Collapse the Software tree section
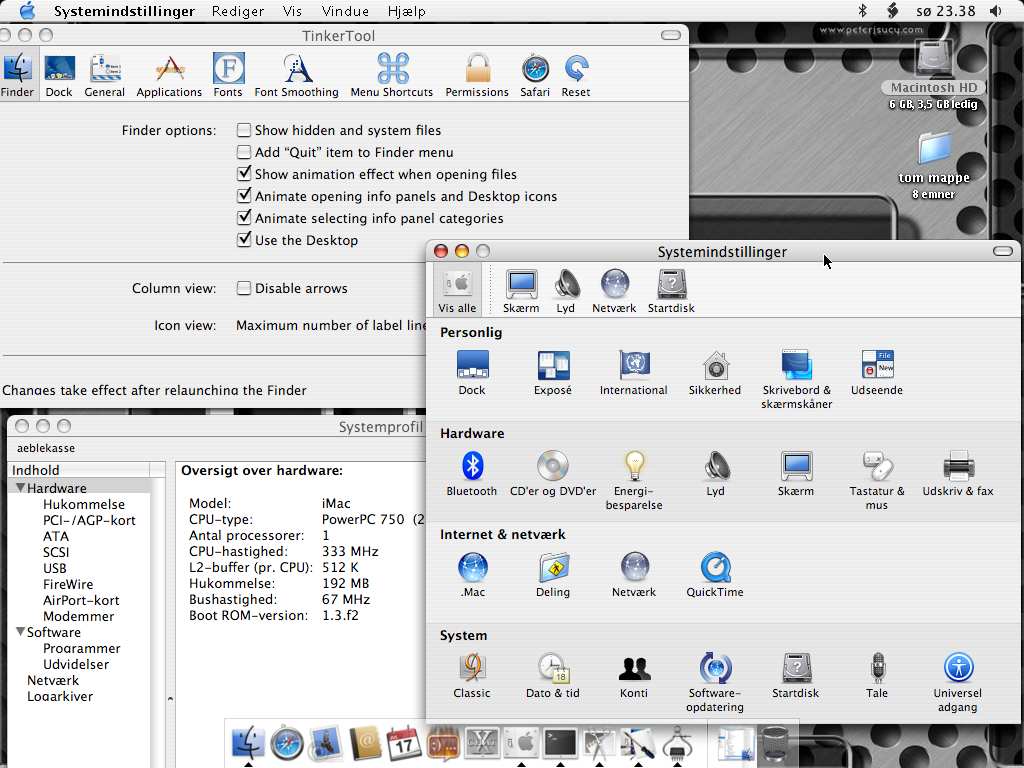Image resolution: width=1024 pixels, height=768 pixels. click(20, 632)
